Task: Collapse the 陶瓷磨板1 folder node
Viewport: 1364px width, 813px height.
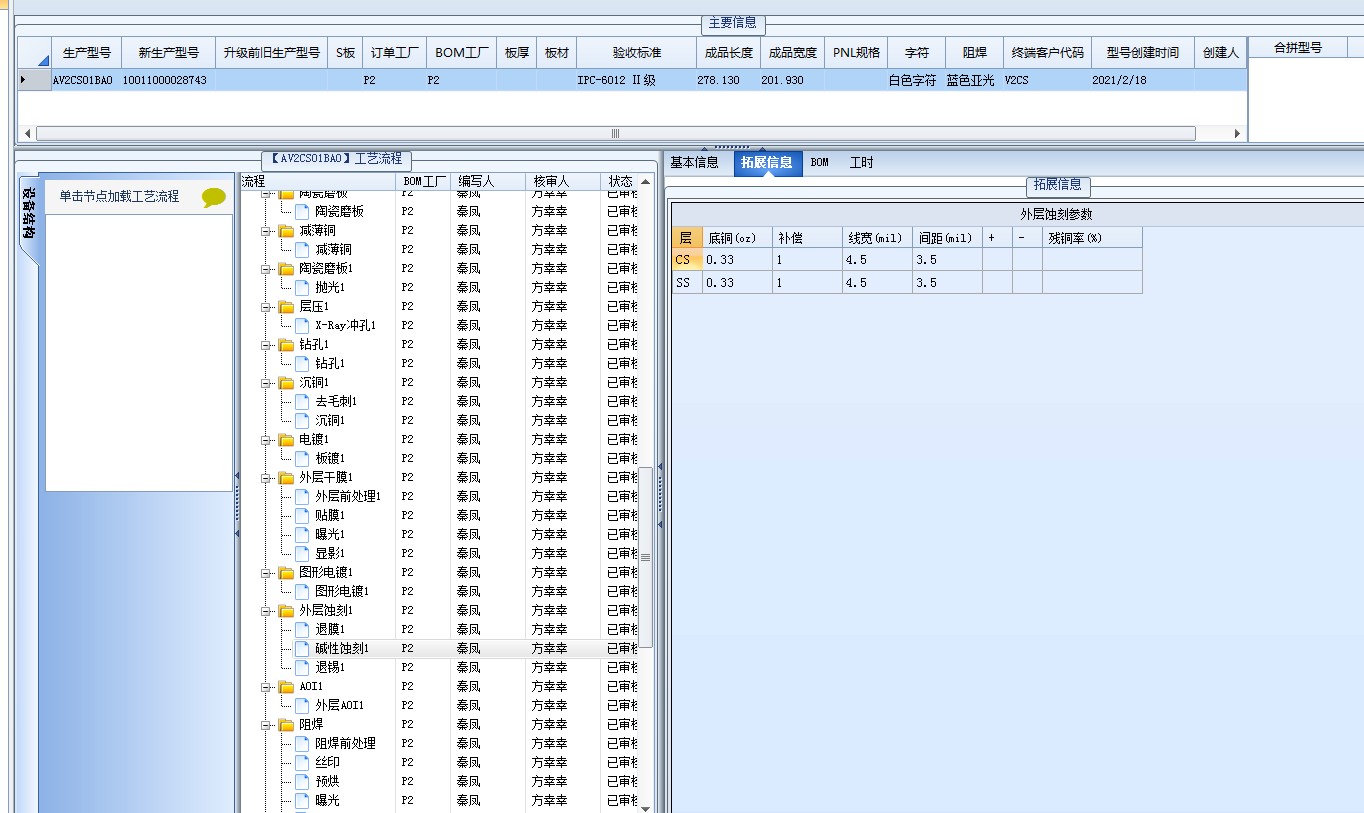Action: pos(267,269)
